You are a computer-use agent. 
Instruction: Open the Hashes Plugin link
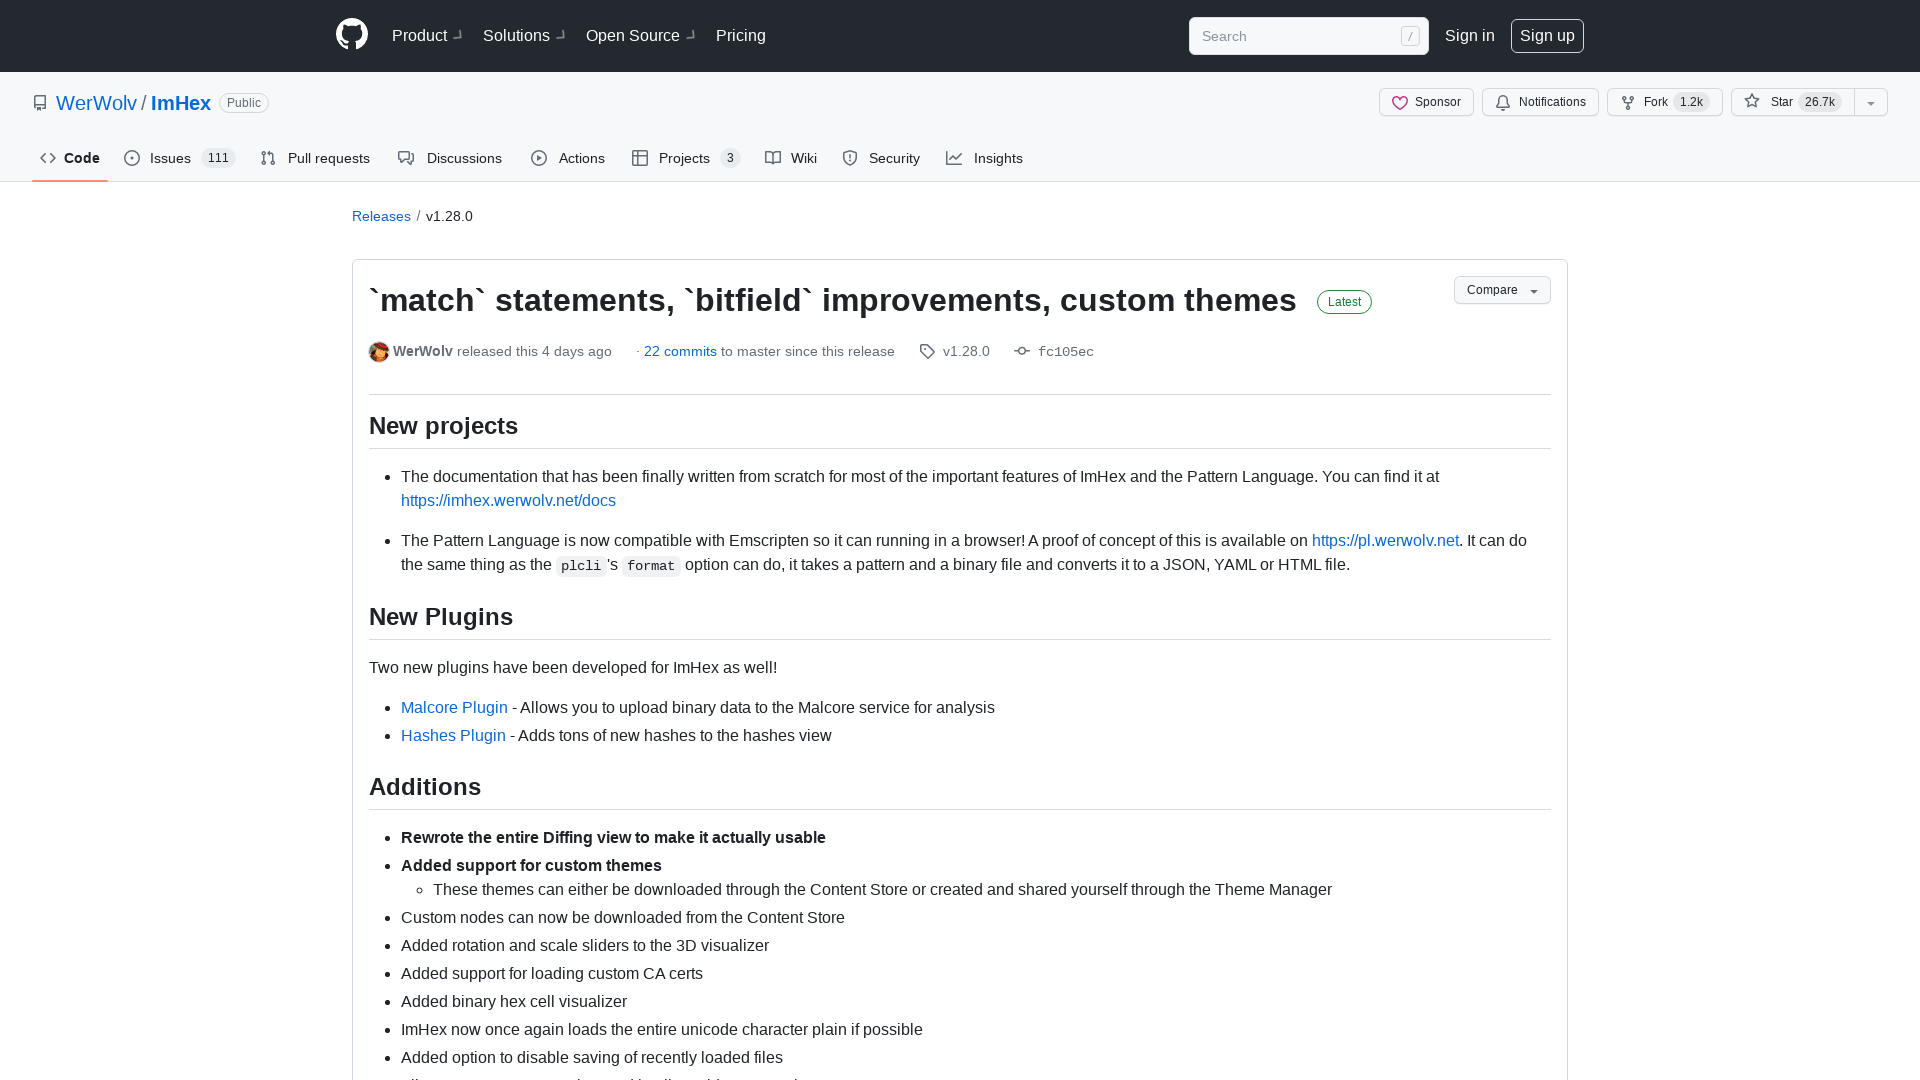coord(453,736)
